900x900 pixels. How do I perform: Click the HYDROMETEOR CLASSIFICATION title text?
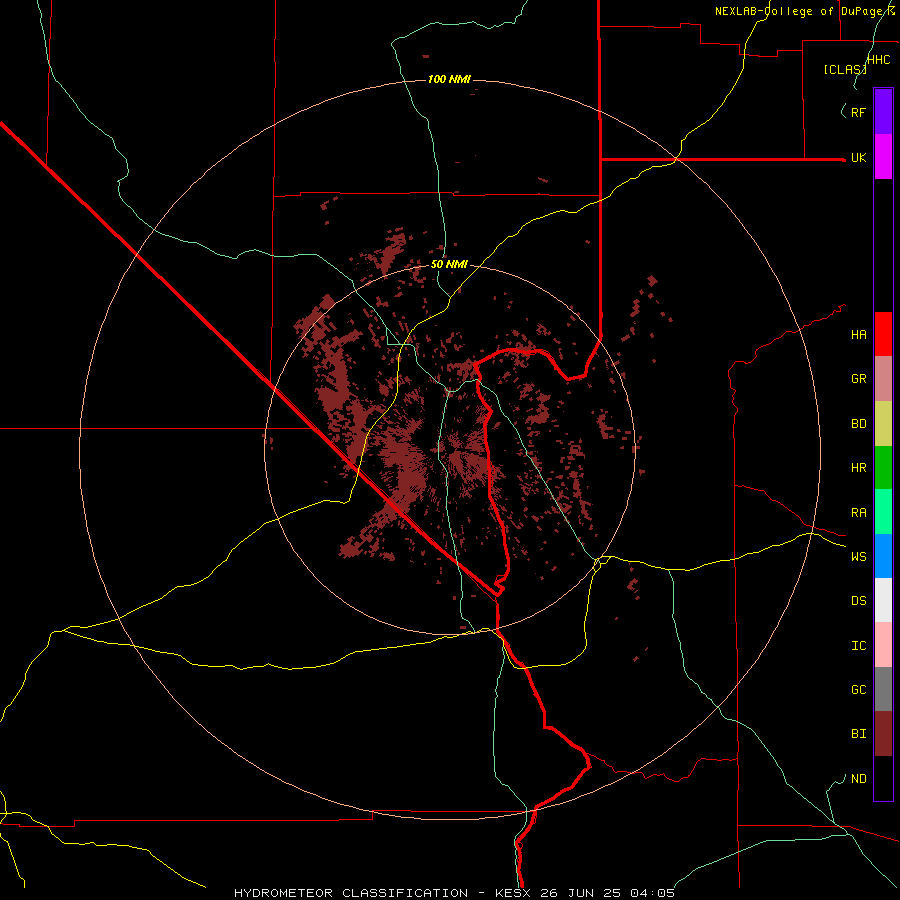(351, 893)
